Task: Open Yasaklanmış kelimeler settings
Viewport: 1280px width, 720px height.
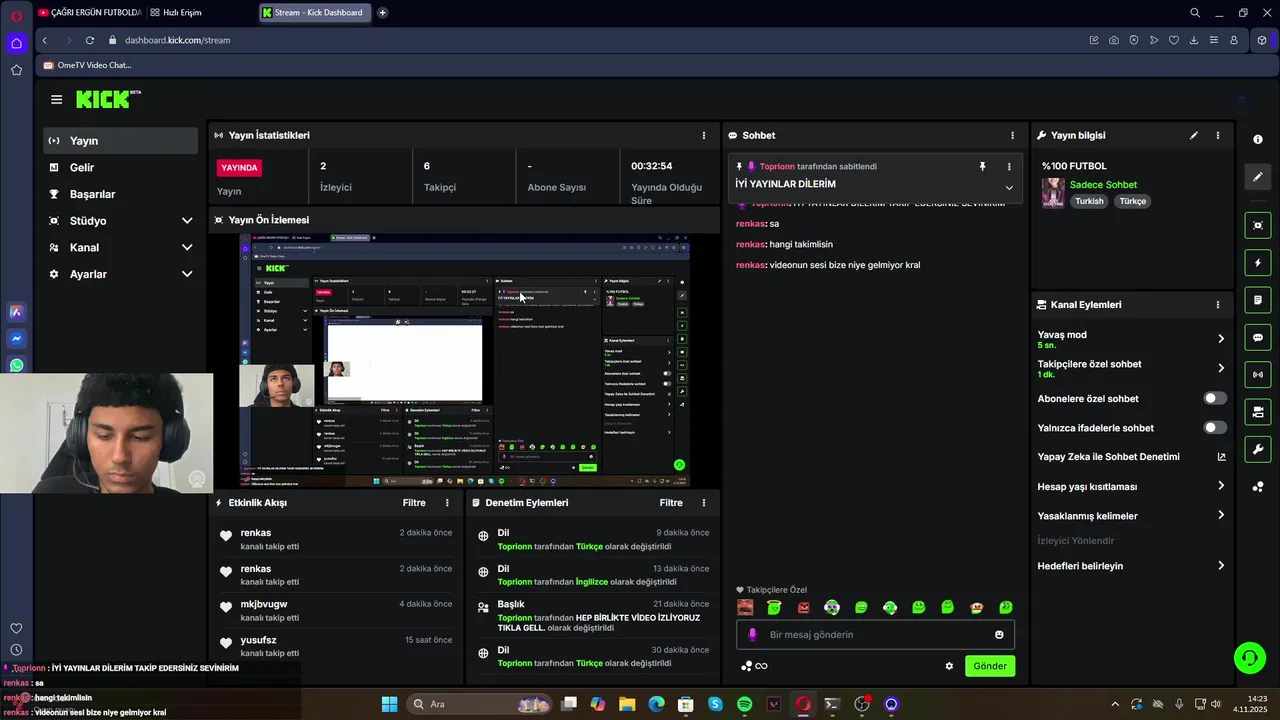Action: [x=1131, y=516]
